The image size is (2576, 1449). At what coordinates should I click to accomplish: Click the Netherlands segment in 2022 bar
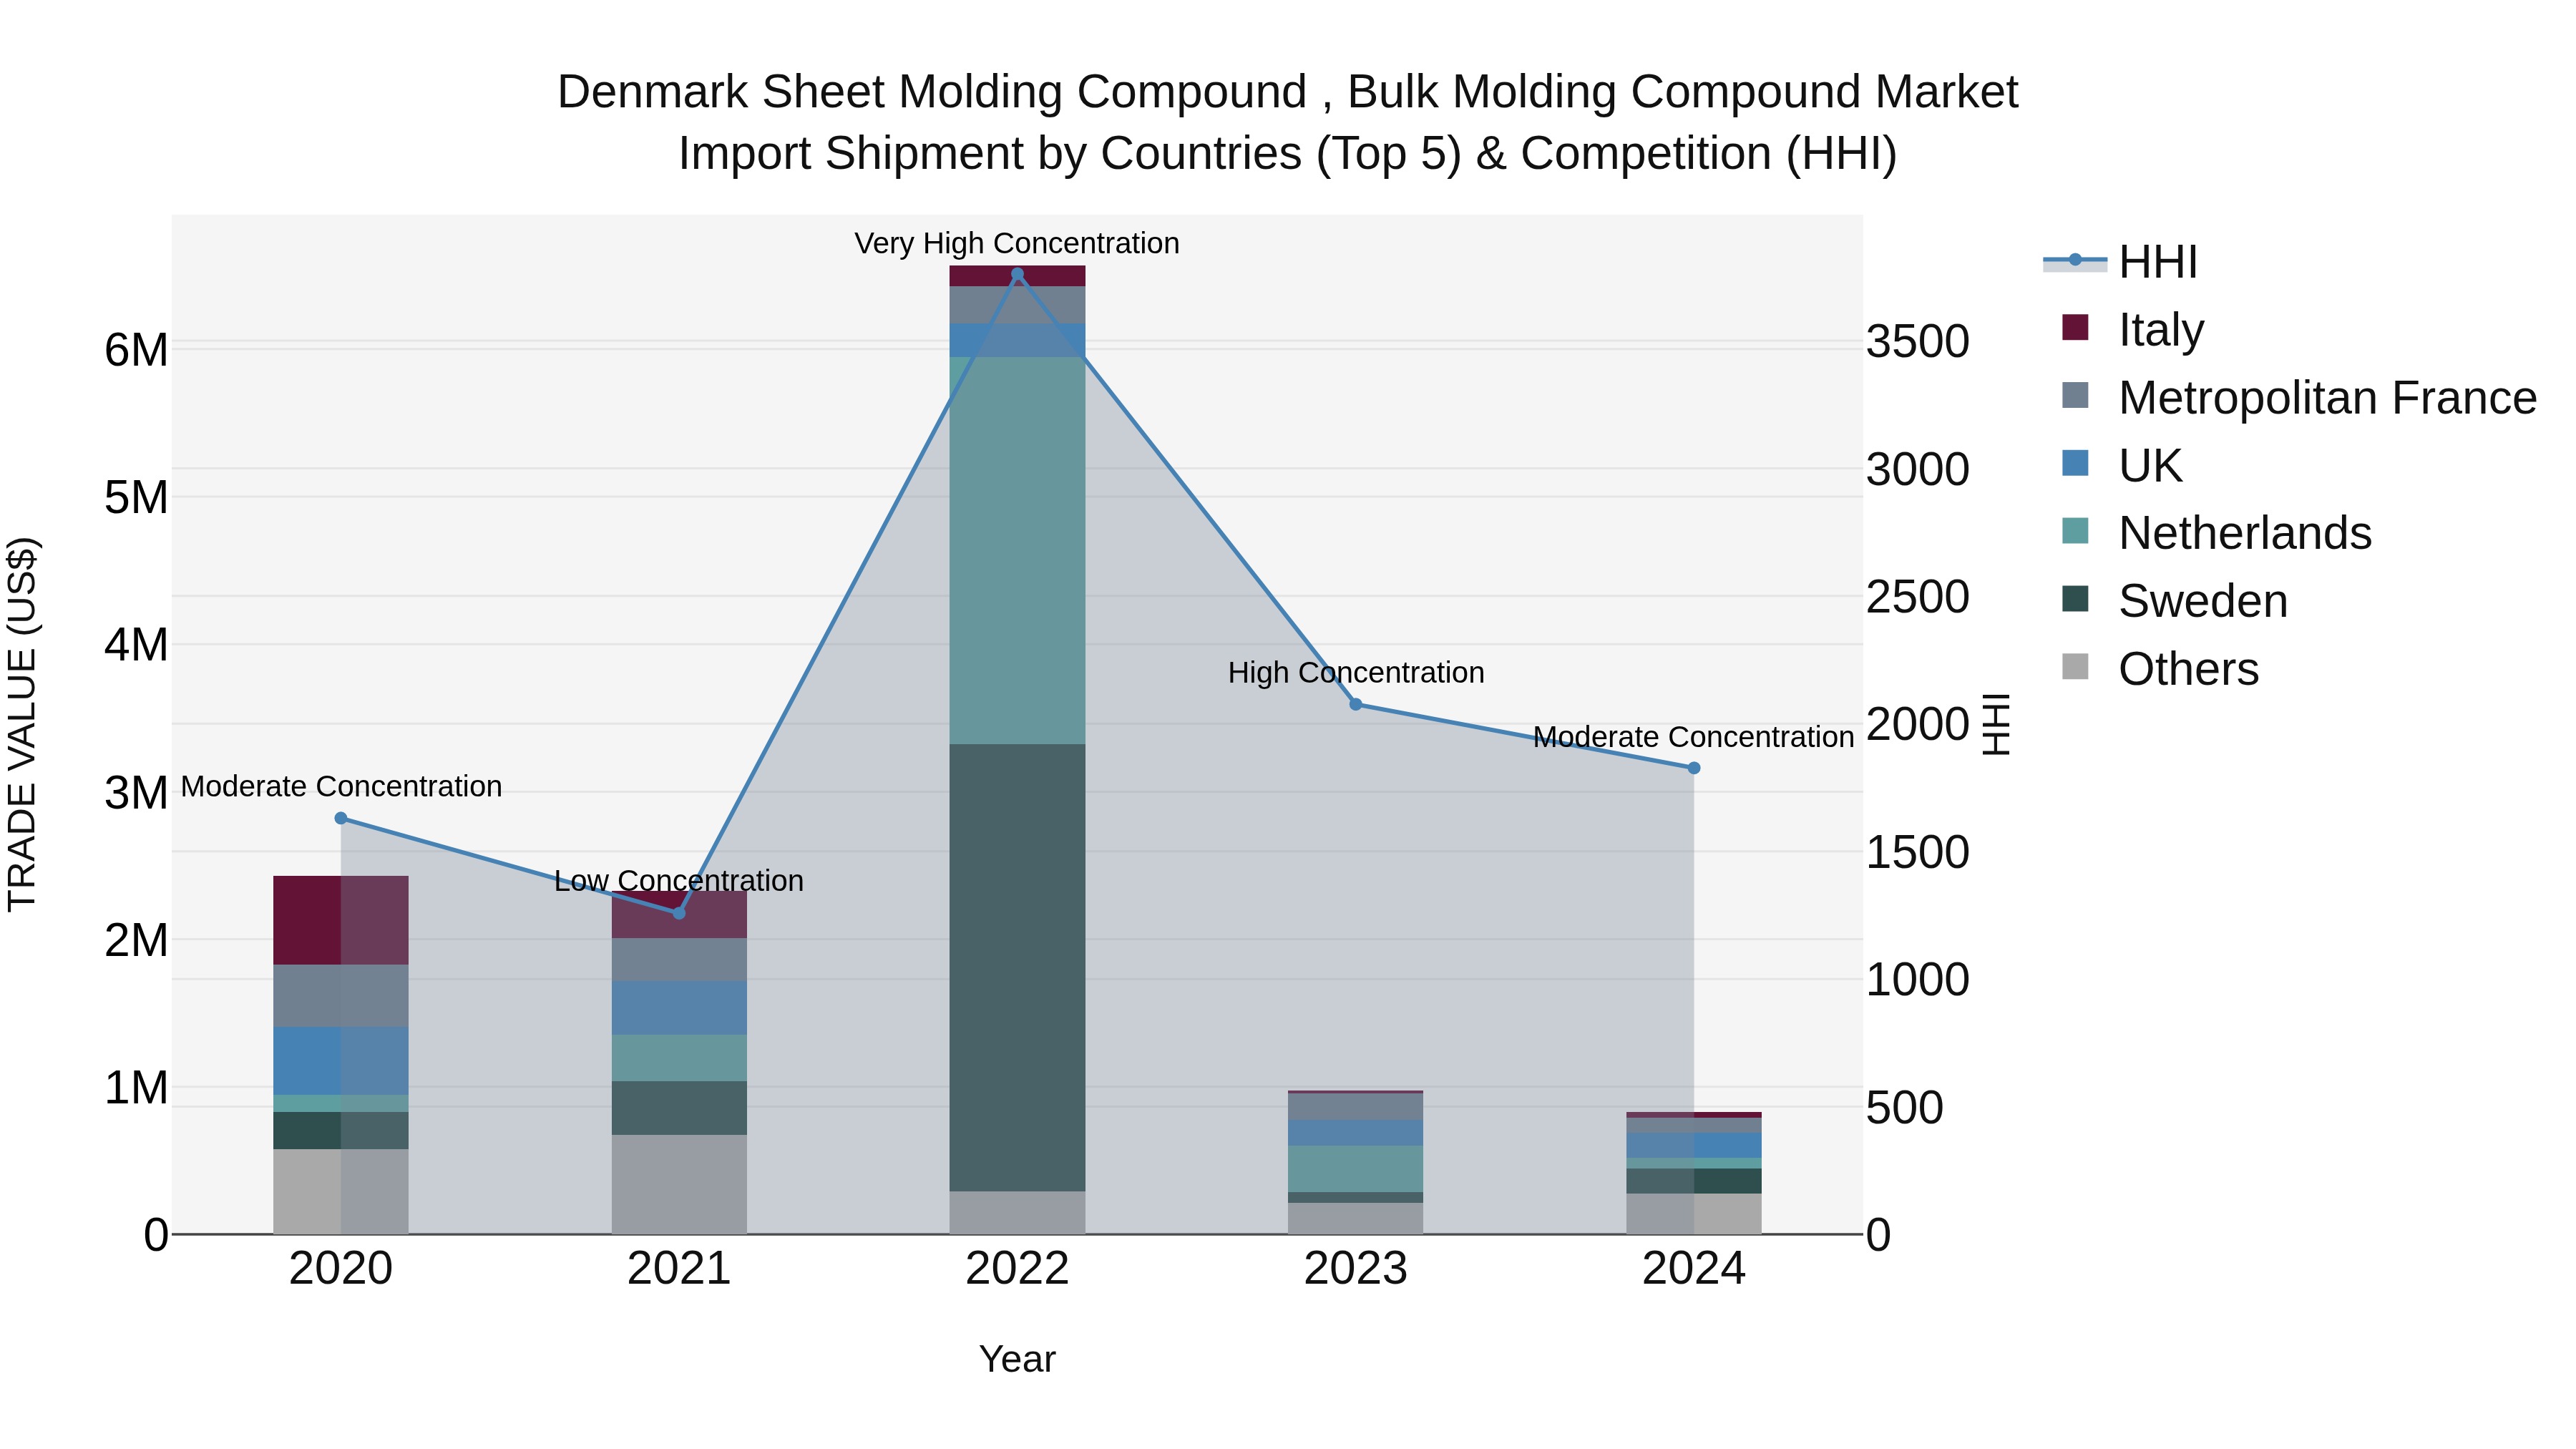click(1017, 550)
